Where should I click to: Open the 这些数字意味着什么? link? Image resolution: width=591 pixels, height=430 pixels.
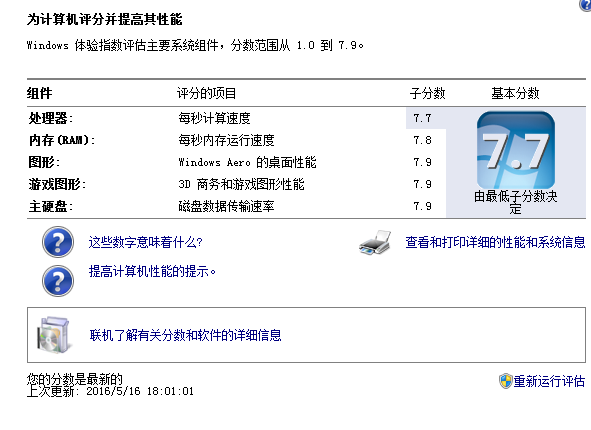pos(145,242)
